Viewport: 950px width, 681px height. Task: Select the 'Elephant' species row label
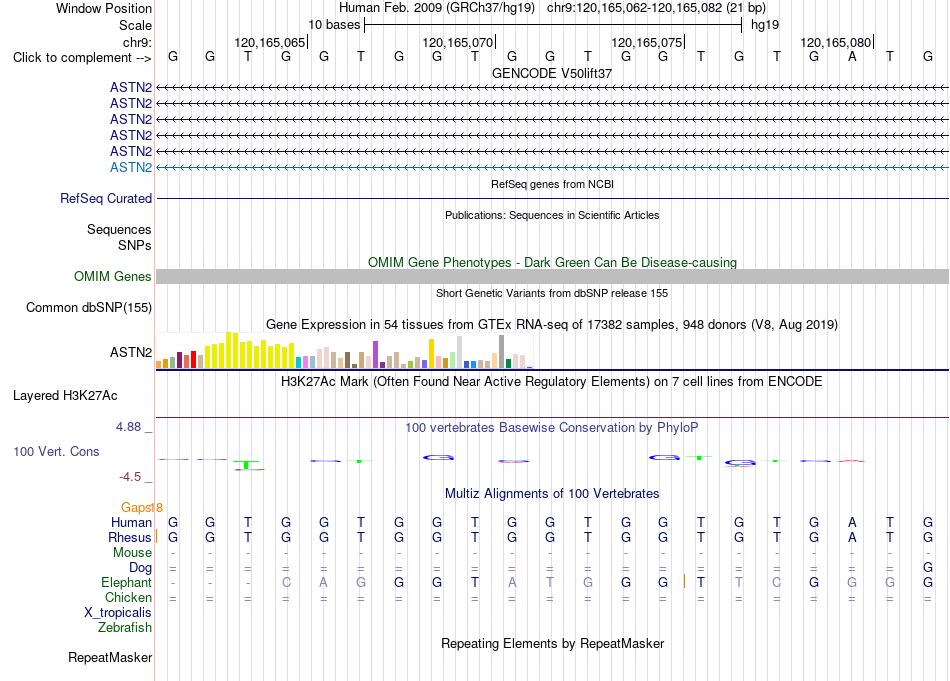[x=127, y=582]
